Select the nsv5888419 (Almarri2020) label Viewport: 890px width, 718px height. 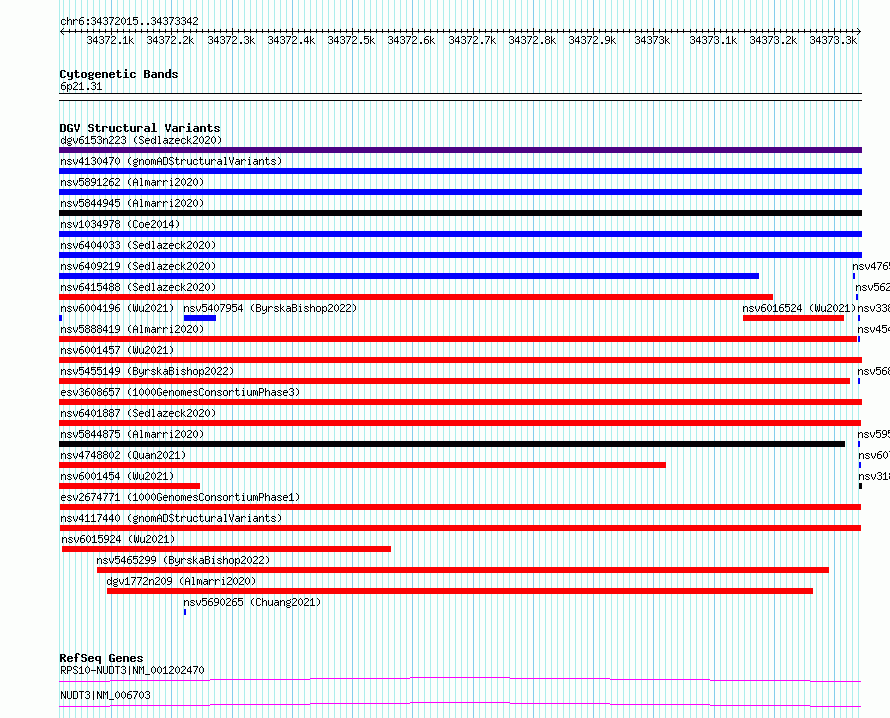[x=132, y=329]
